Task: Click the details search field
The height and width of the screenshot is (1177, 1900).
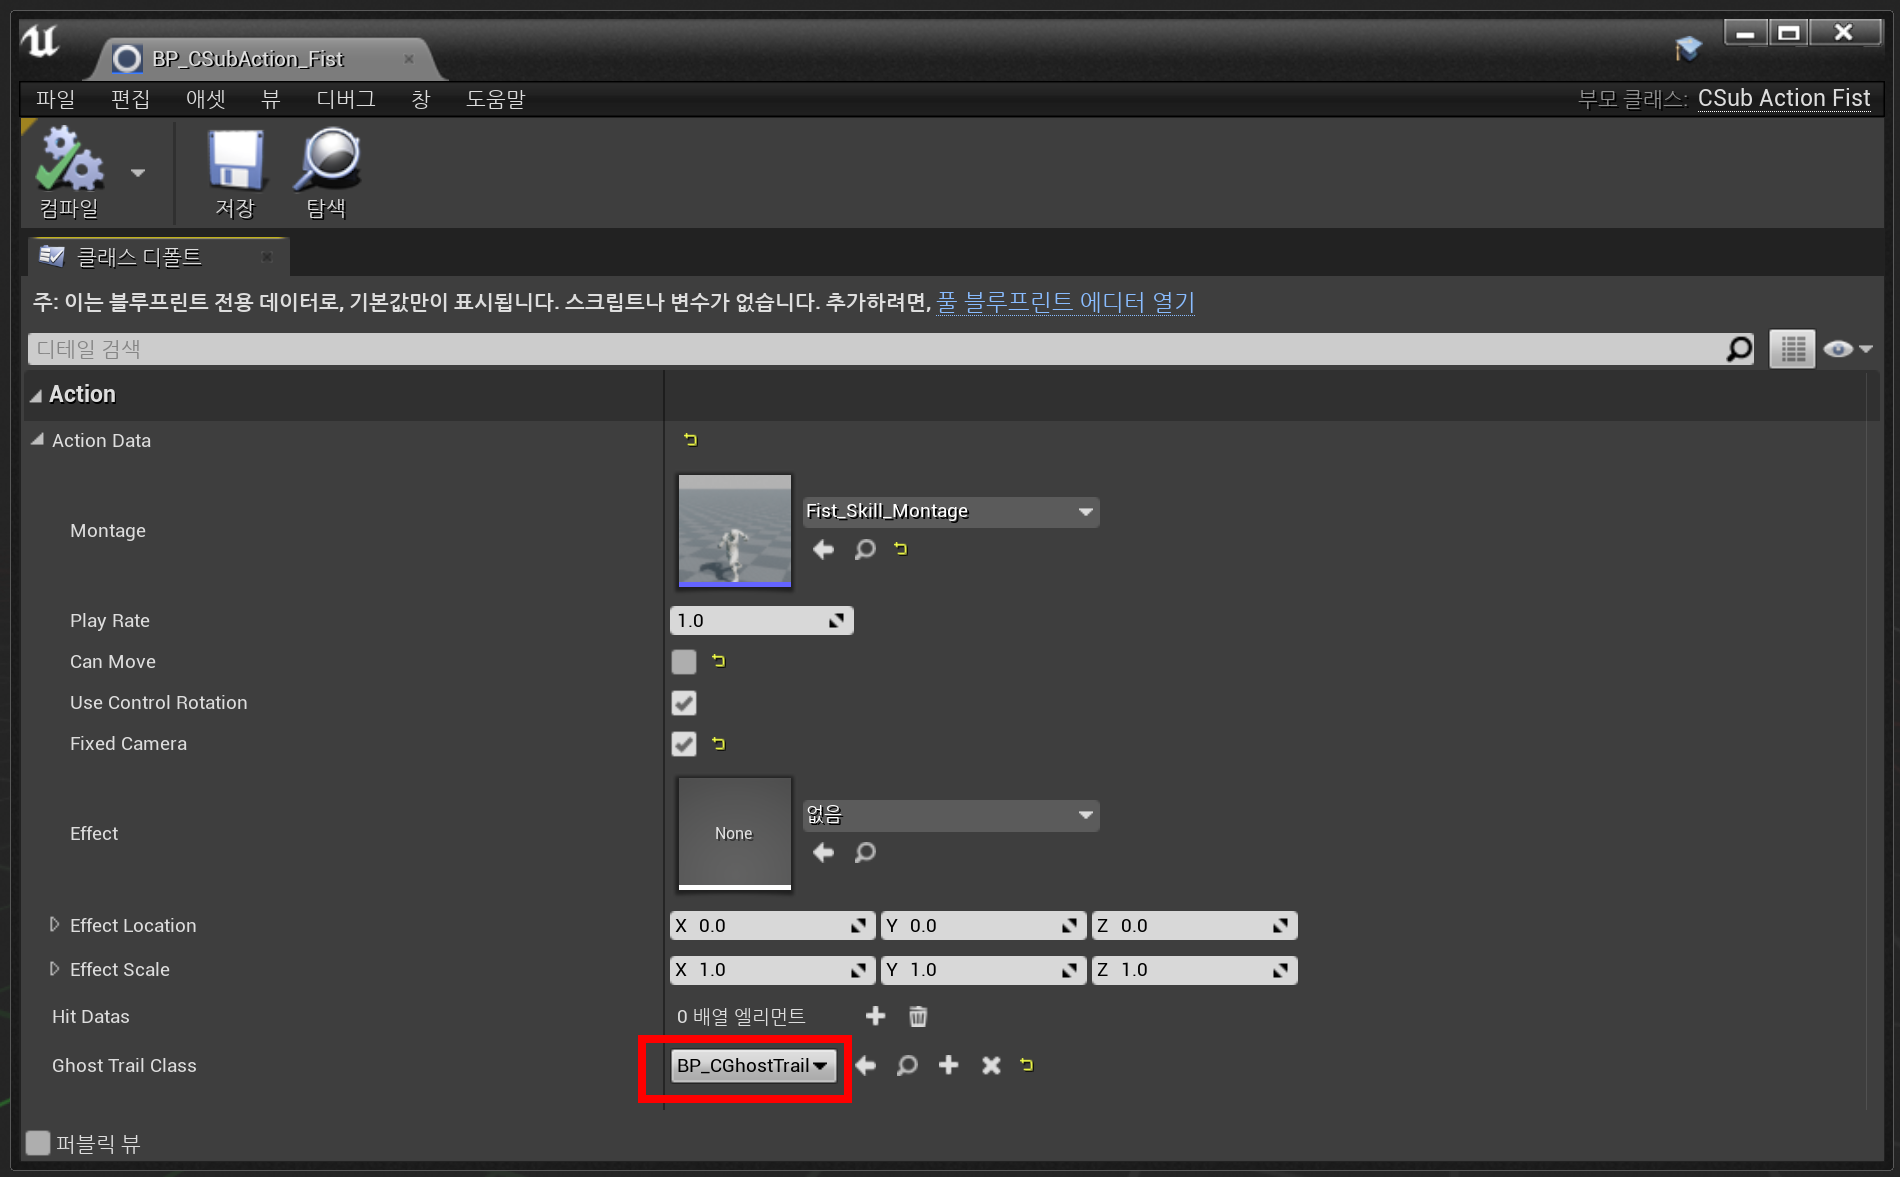Action: tap(874, 349)
